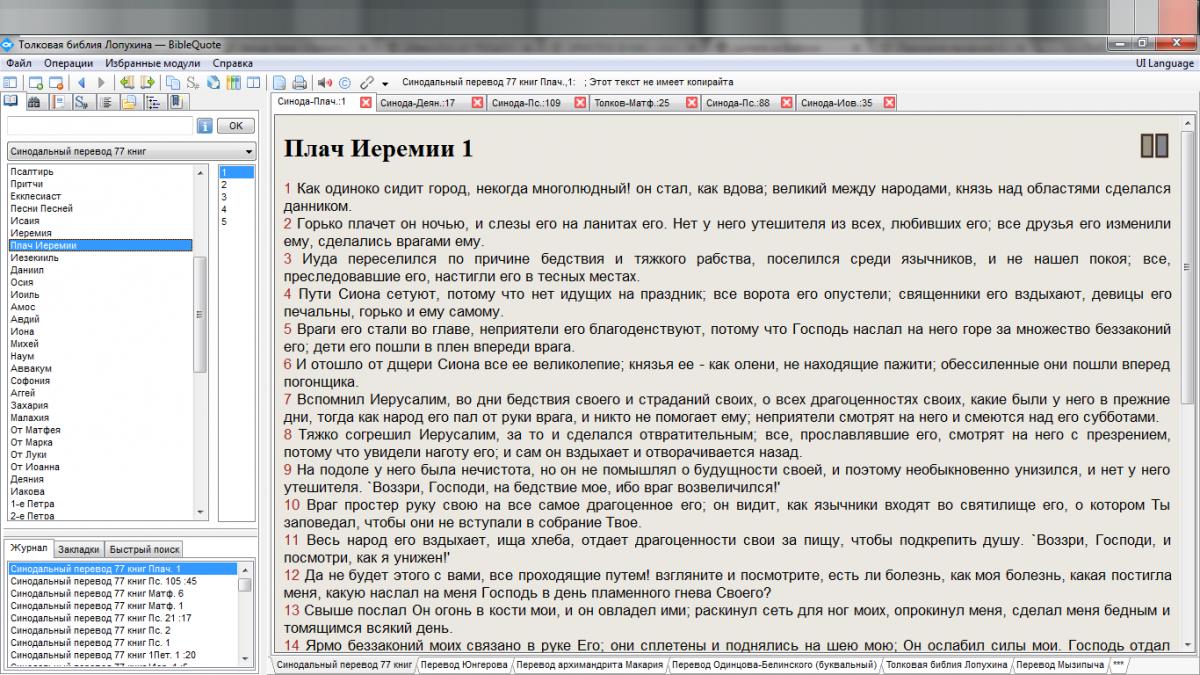The height and width of the screenshot is (675, 1200).
Task: Click the two-page view icon beside chapter title
Action: pos(1154,146)
